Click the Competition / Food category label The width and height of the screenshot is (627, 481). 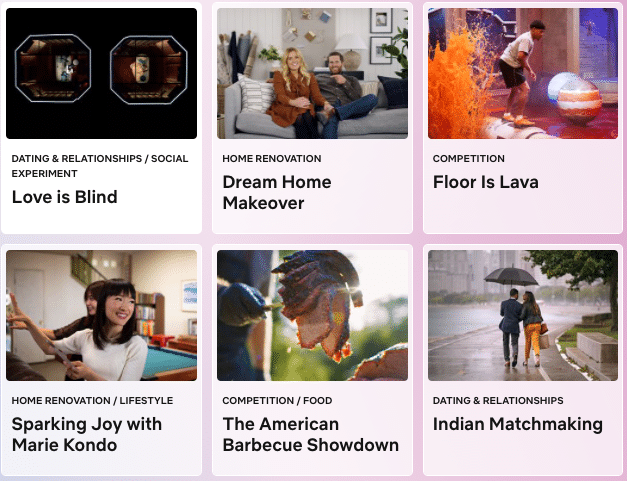[x=277, y=400]
